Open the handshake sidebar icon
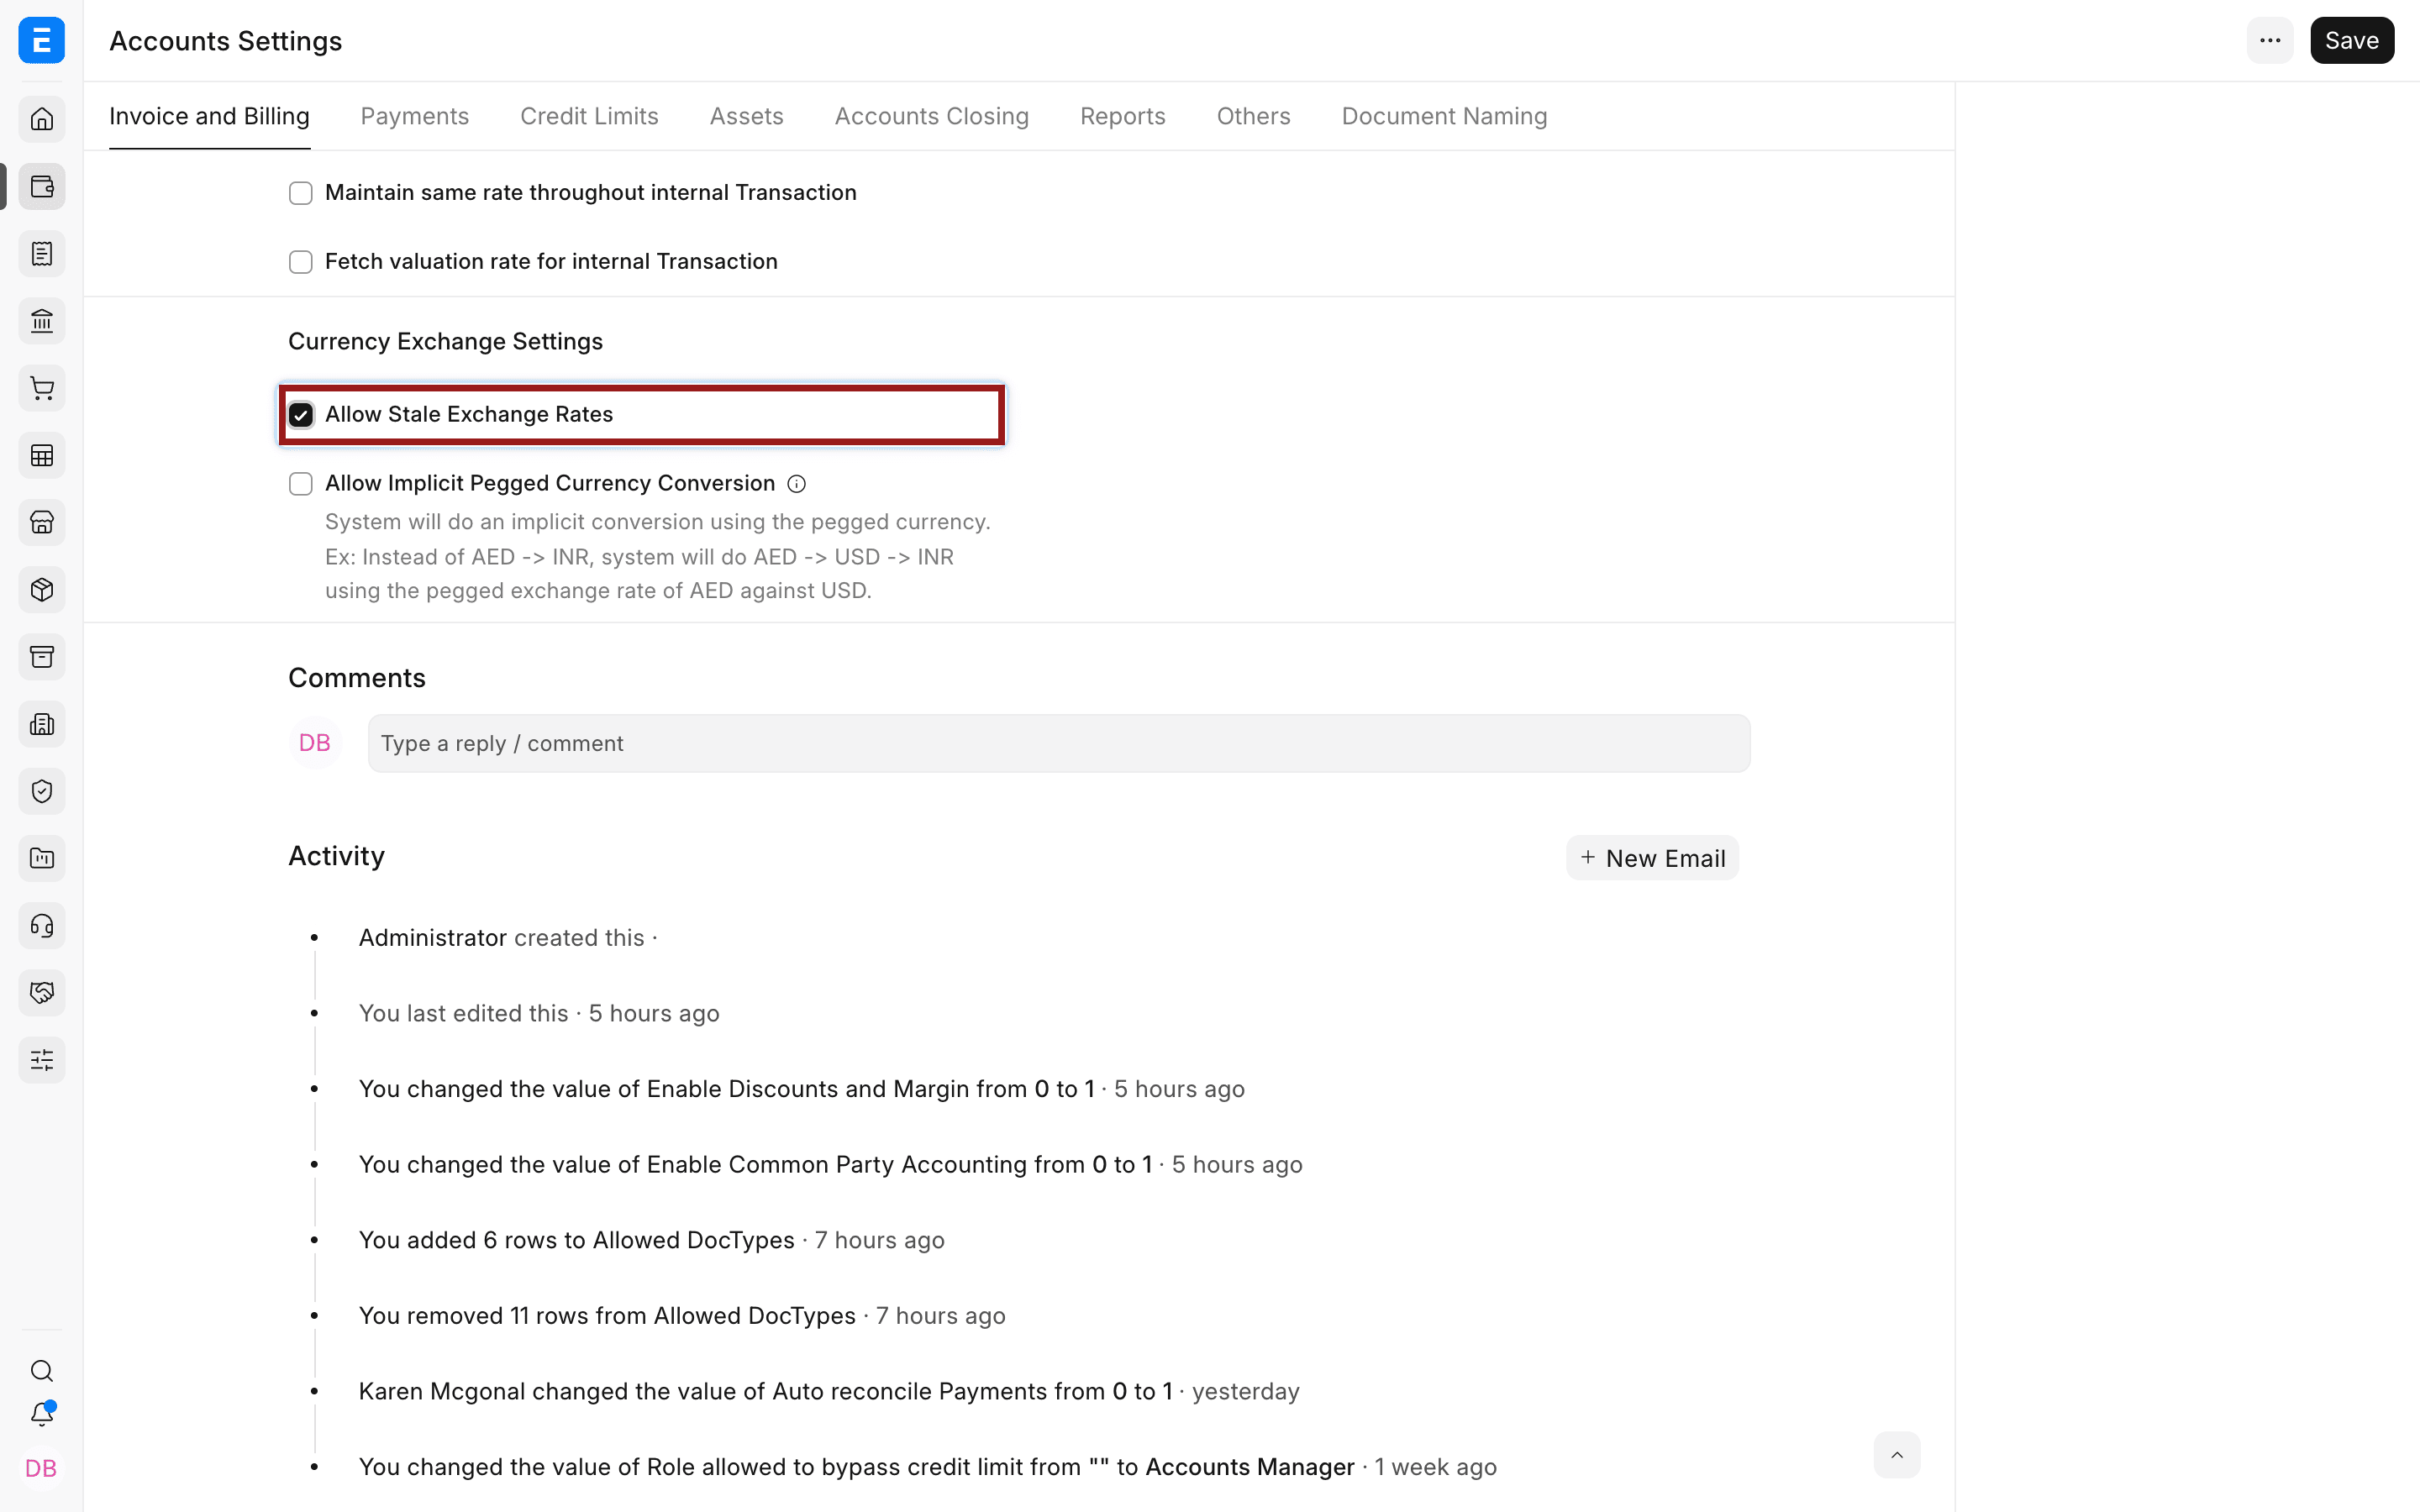The image size is (2420, 1512). [x=42, y=993]
